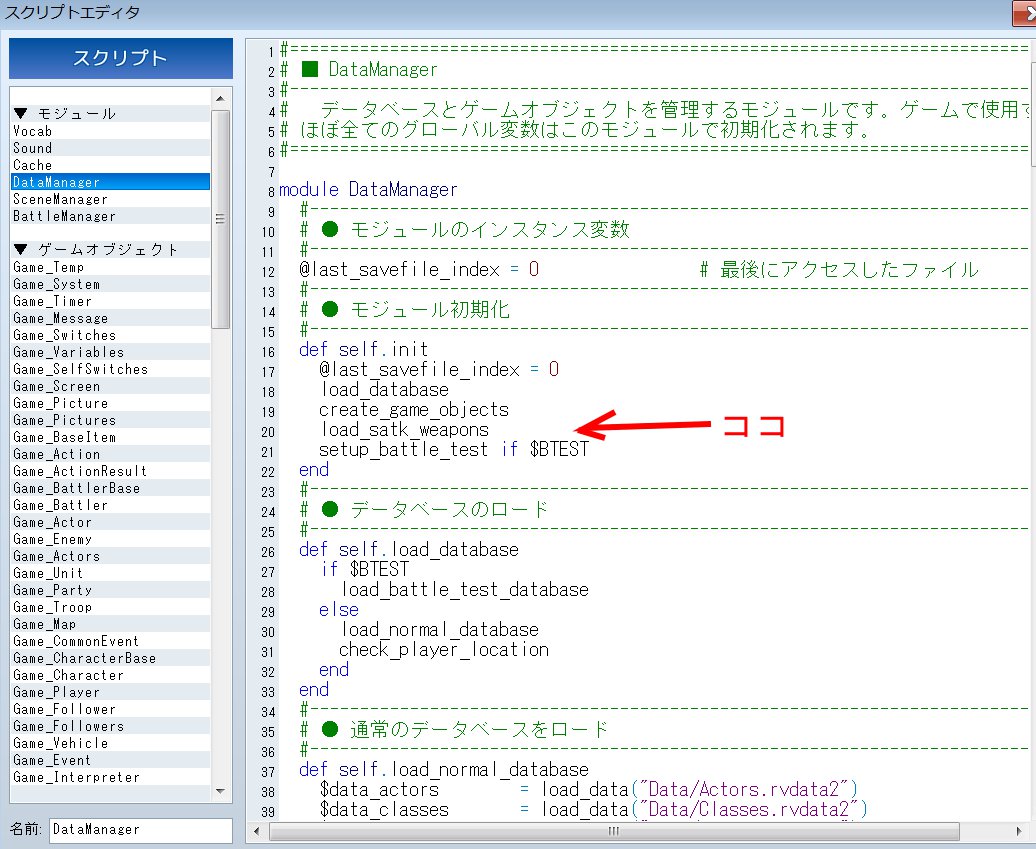The image size is (1036, 849).
Task: Click the ▼ ゲームオブジェクト section header
Action: click(96, 249)
